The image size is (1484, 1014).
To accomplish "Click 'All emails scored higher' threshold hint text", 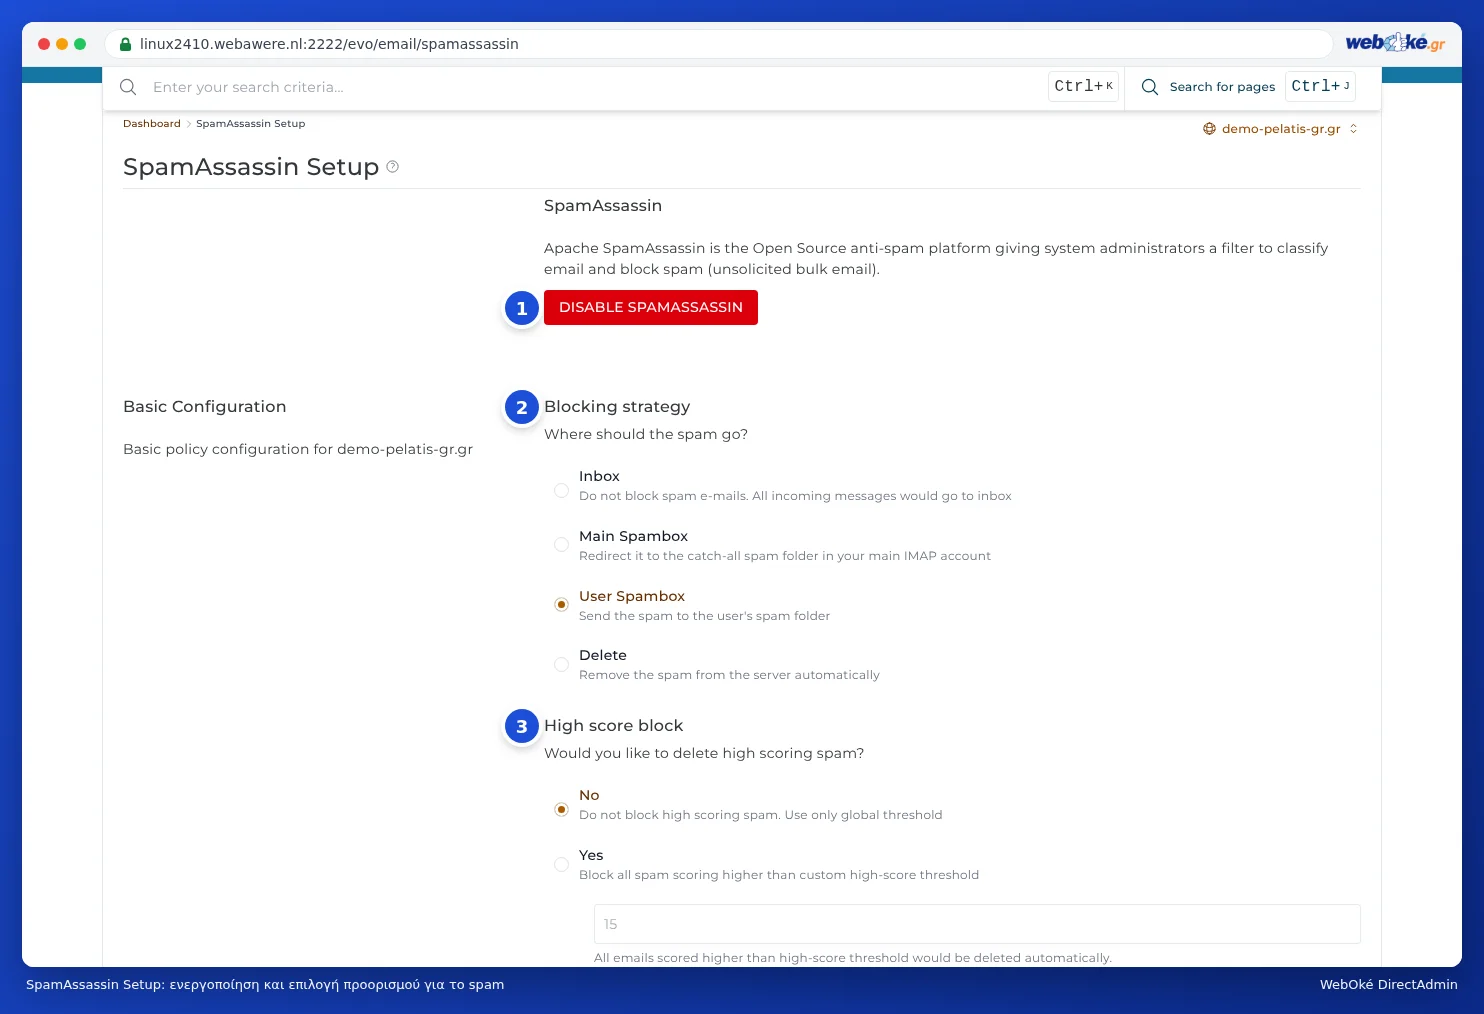I will click(853, 958).
